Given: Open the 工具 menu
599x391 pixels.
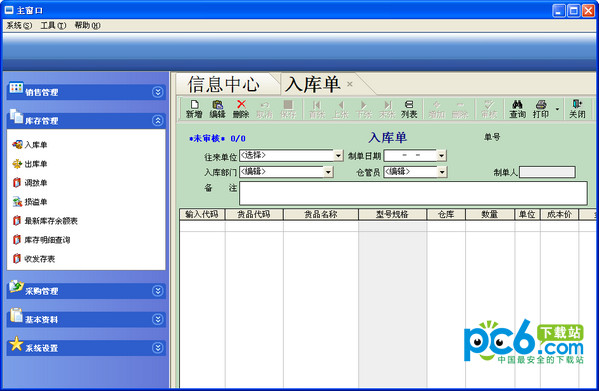Looking at the screenshot, I should click(53, 26).
